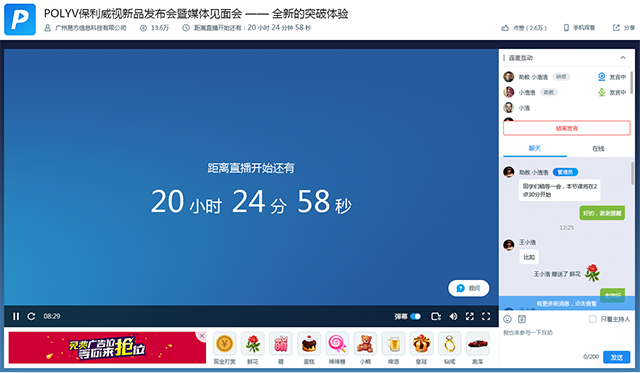
Task: Send the teddy bear gift
Action: [x=365, y=344]
